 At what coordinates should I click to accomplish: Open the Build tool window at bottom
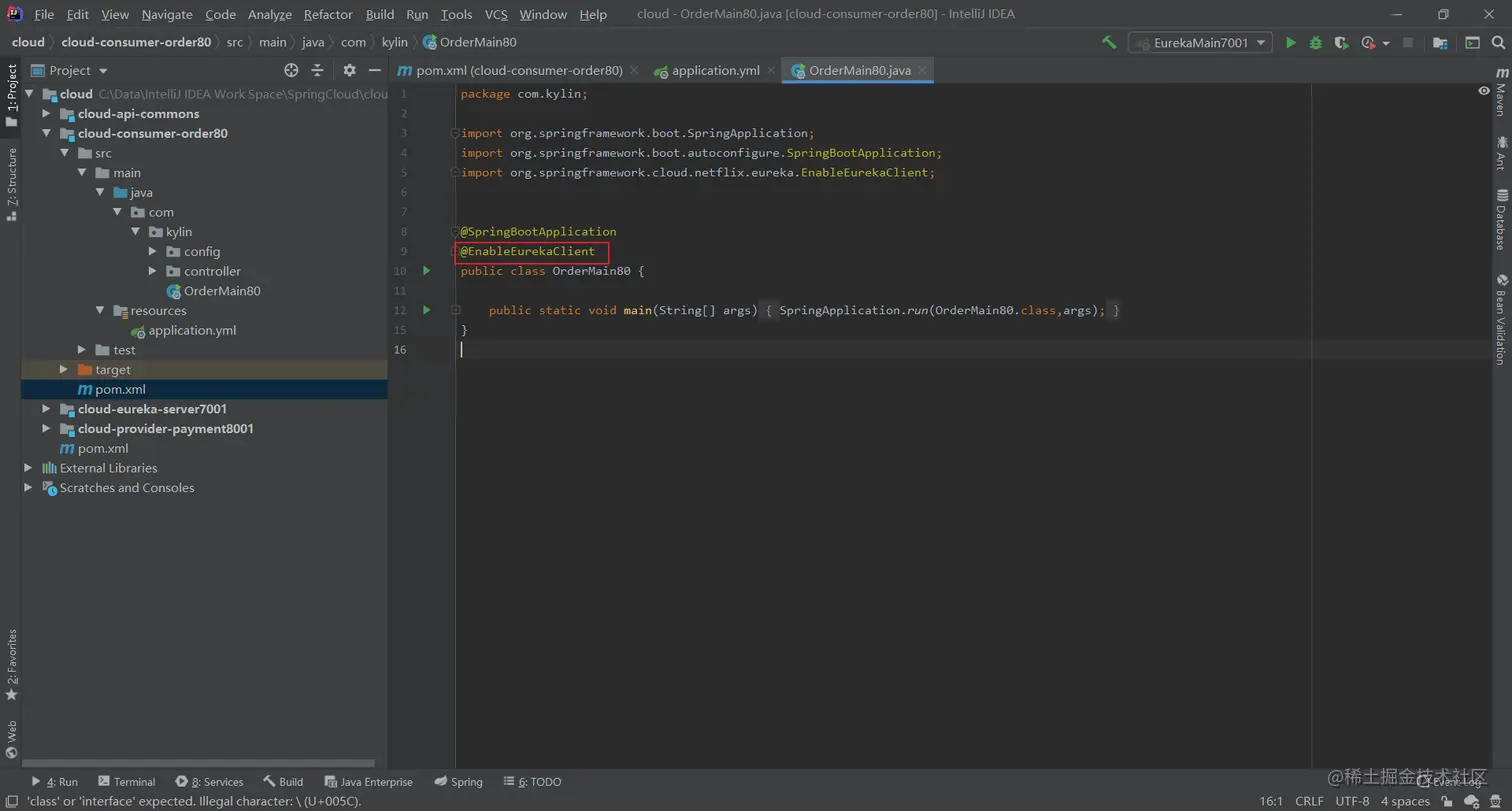click(x=283, y=782)
